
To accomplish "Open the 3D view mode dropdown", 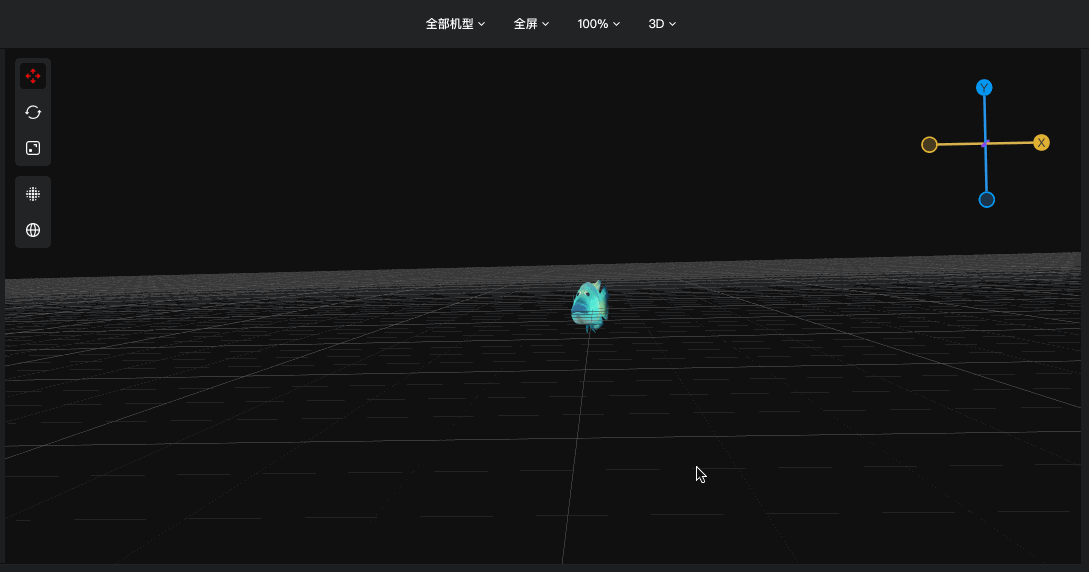I will tap(662, 24).
